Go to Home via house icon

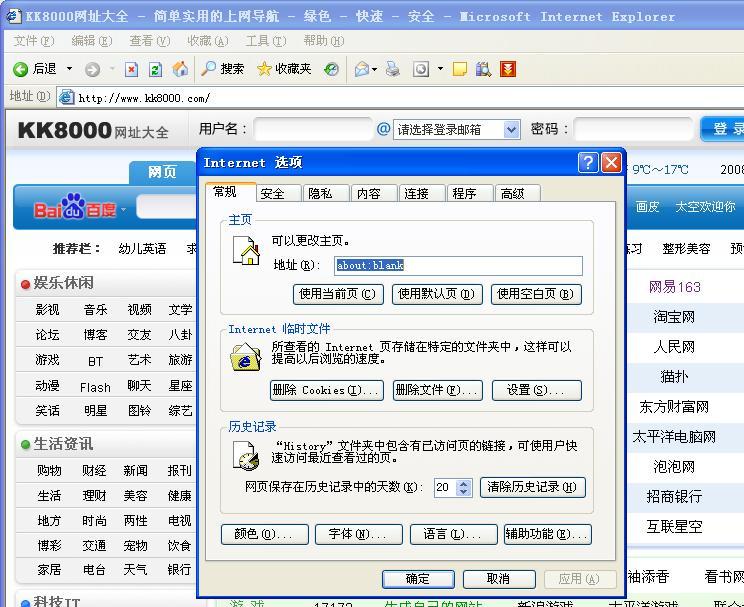(x=180, y=69)
